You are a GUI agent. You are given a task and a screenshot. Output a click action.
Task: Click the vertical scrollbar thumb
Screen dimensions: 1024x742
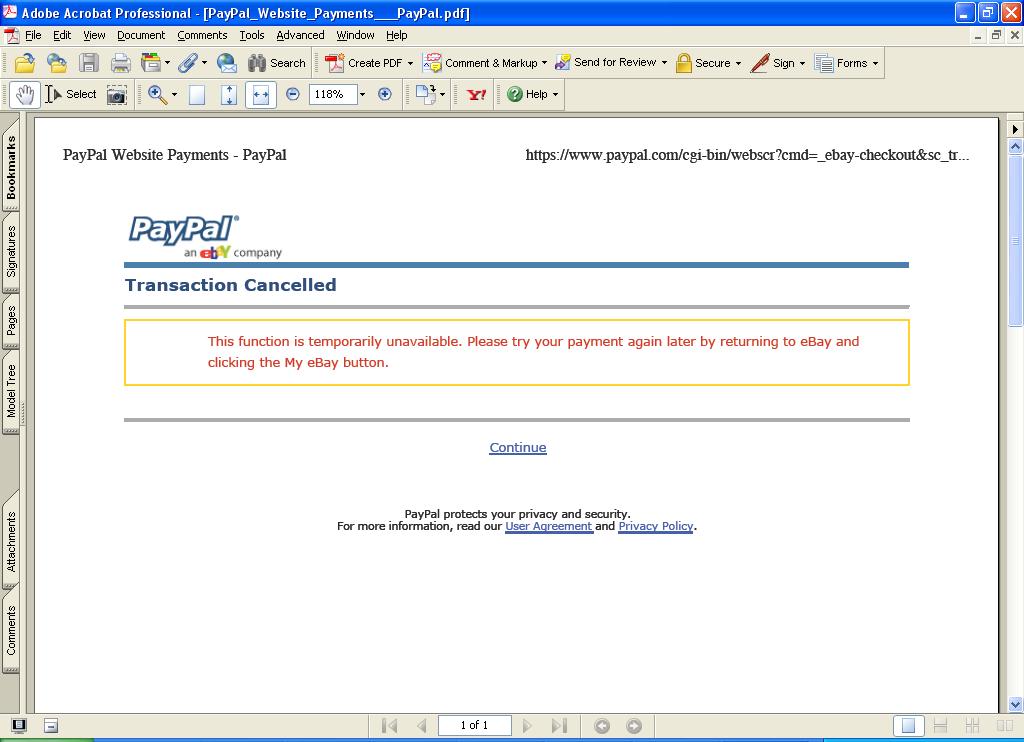pos(1015,240)
